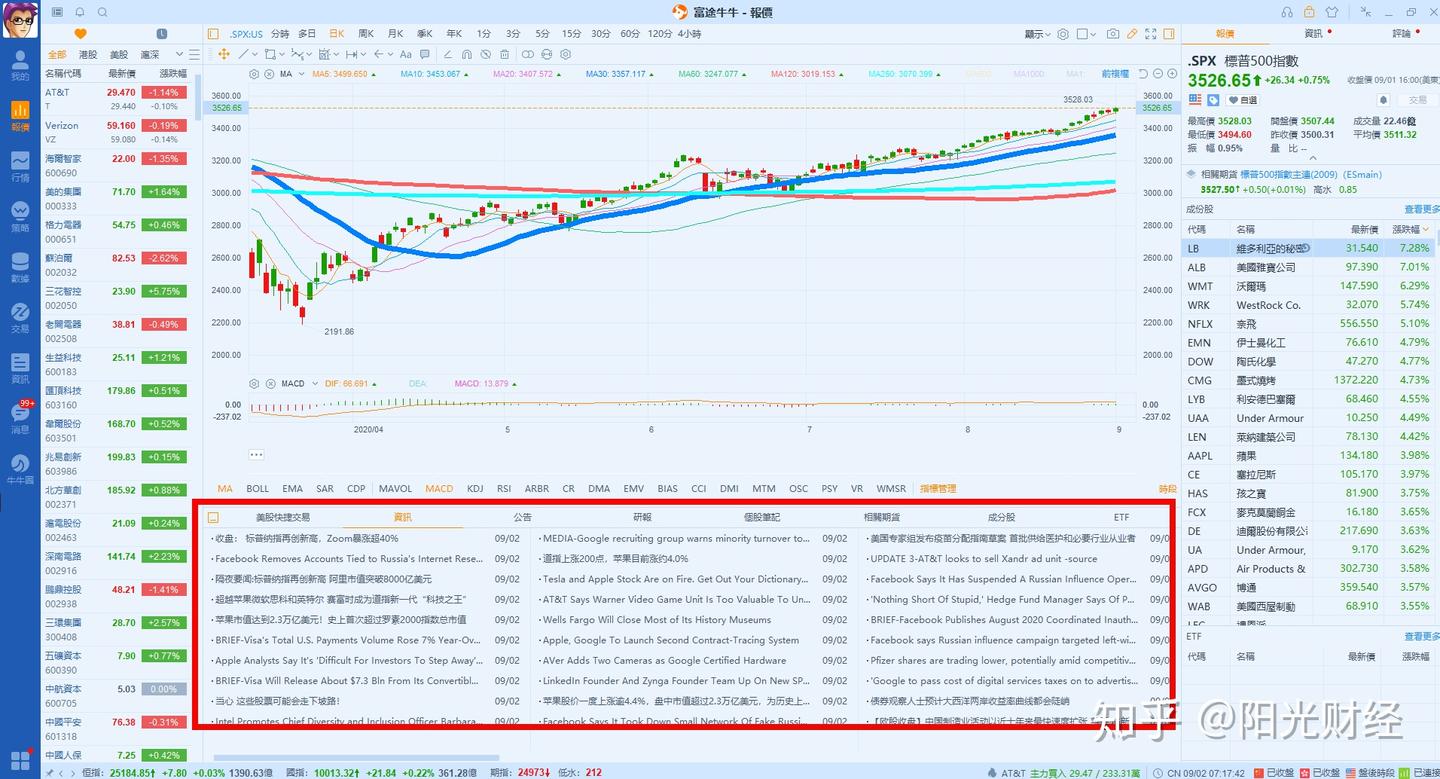1440x779 pixels.
Task: Open 牛牛圈 in the left sidebar
Action: (x=20, y=469)
